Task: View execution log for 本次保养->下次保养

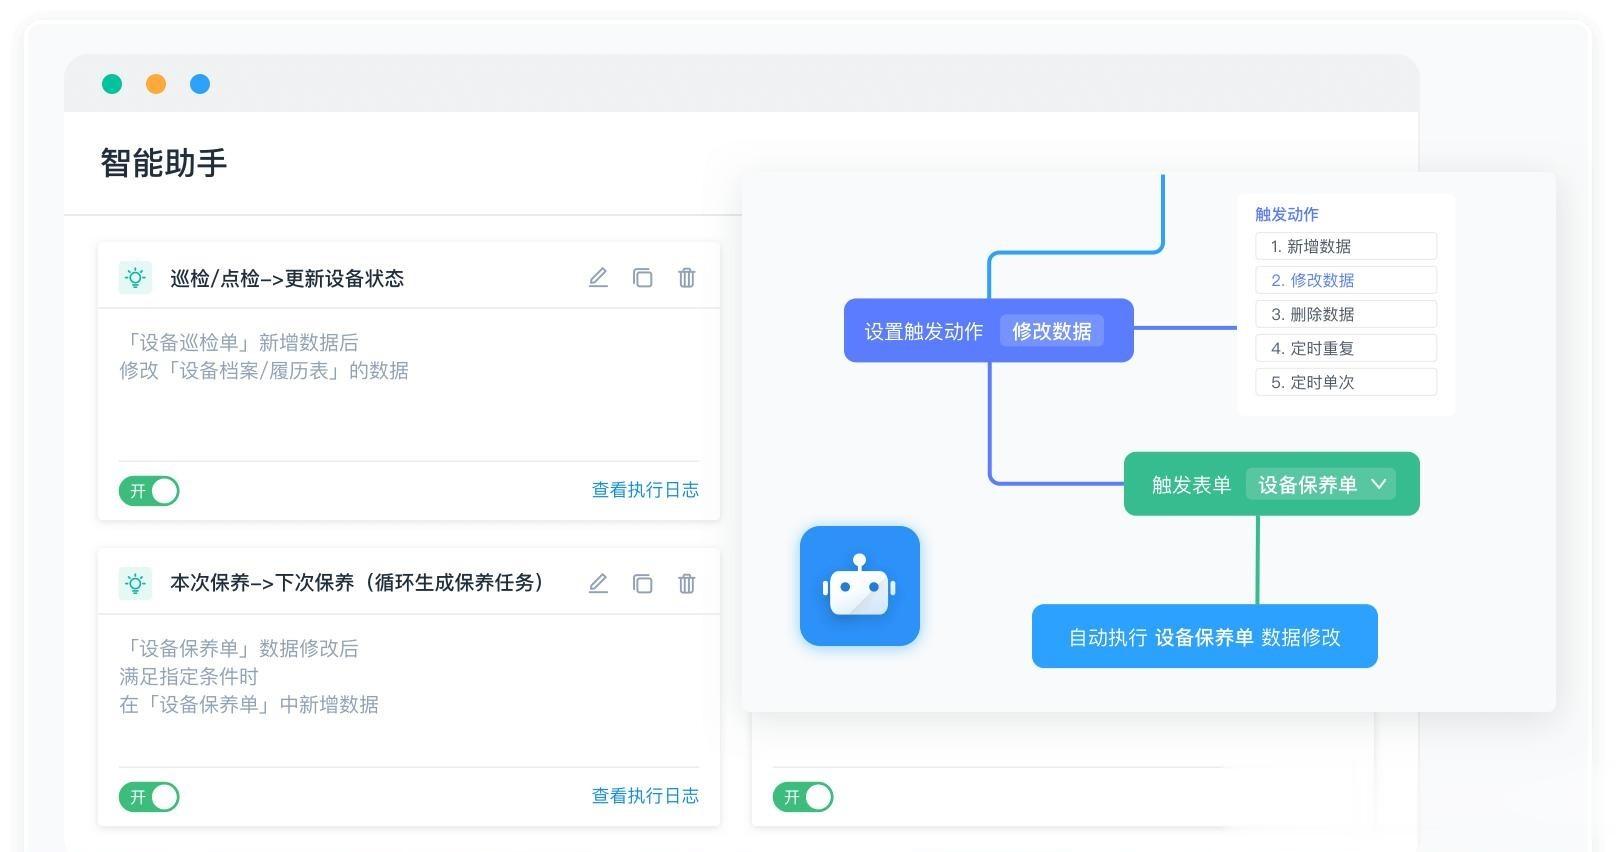Action: 645,796
